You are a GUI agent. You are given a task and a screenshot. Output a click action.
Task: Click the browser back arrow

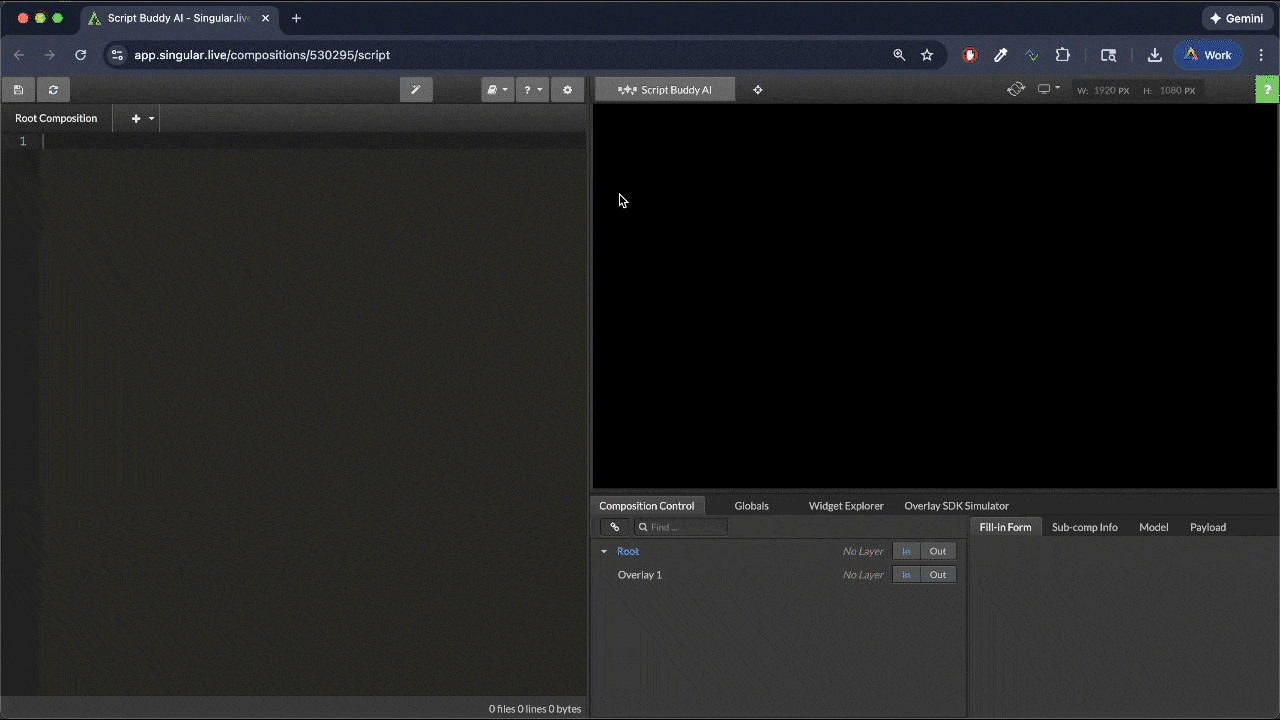(19, 55)
